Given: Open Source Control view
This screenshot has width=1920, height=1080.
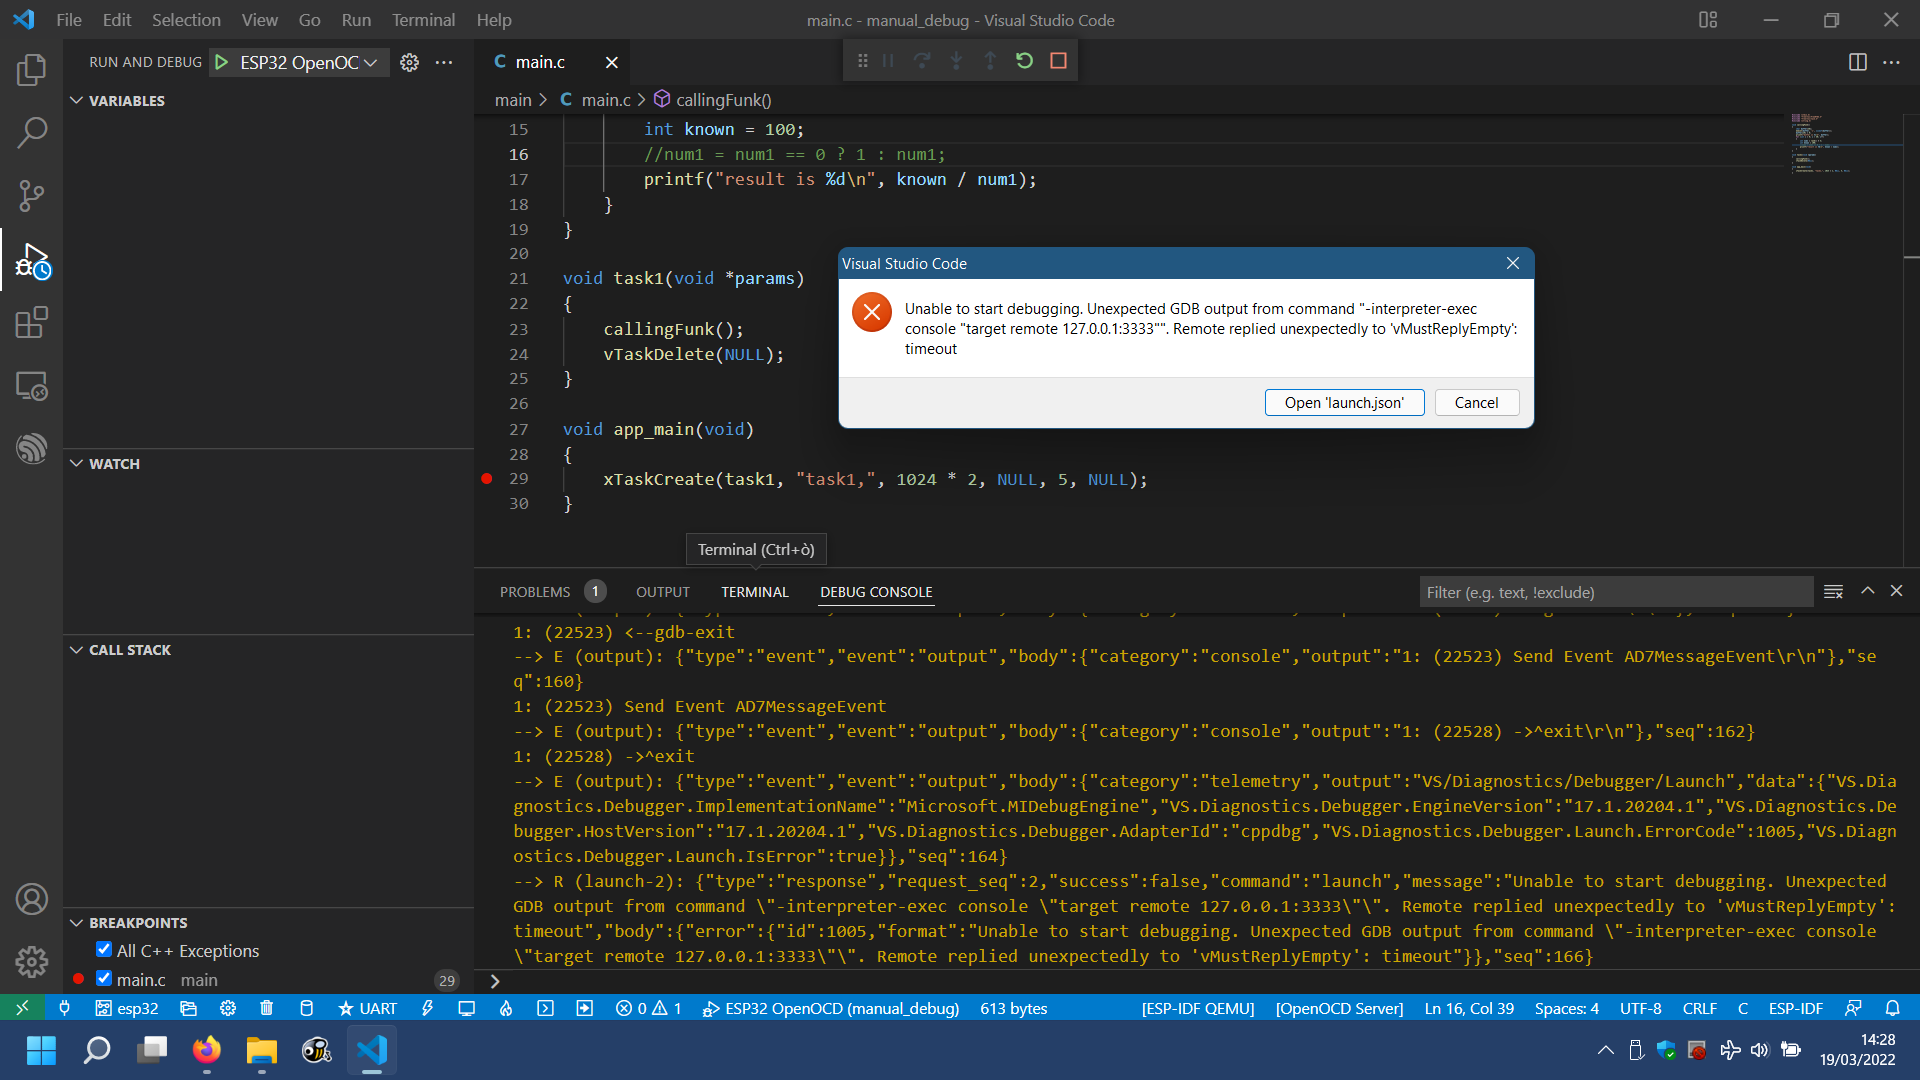Looking at the screenshot, I should [32, 196].
